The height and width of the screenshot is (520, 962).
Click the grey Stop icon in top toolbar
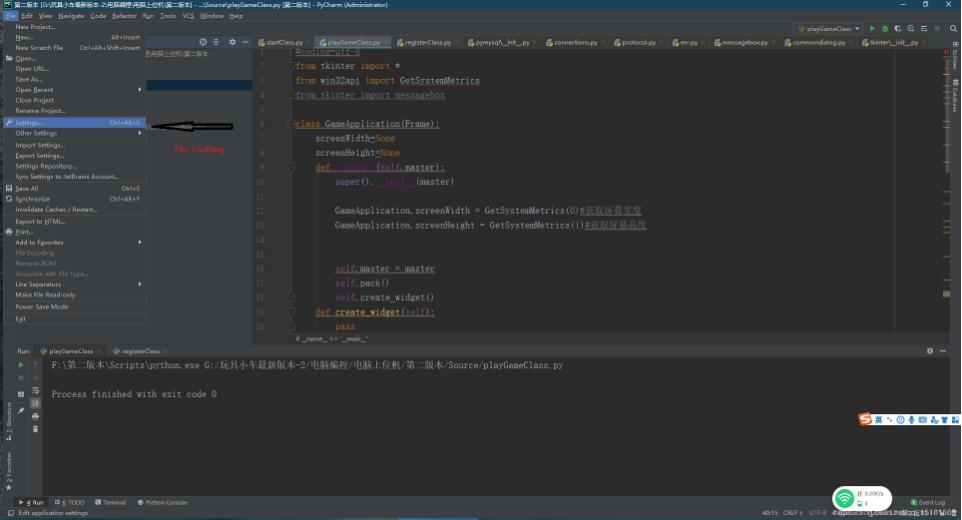coord(937,28)
